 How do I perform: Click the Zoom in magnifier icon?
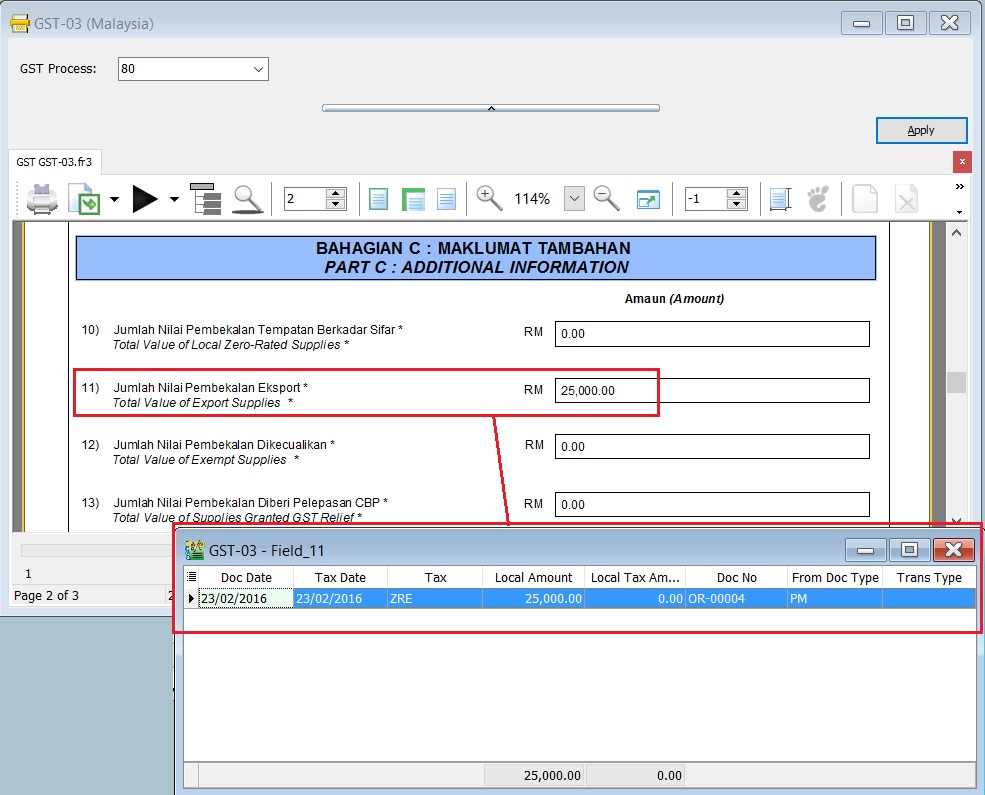point(489,198)
